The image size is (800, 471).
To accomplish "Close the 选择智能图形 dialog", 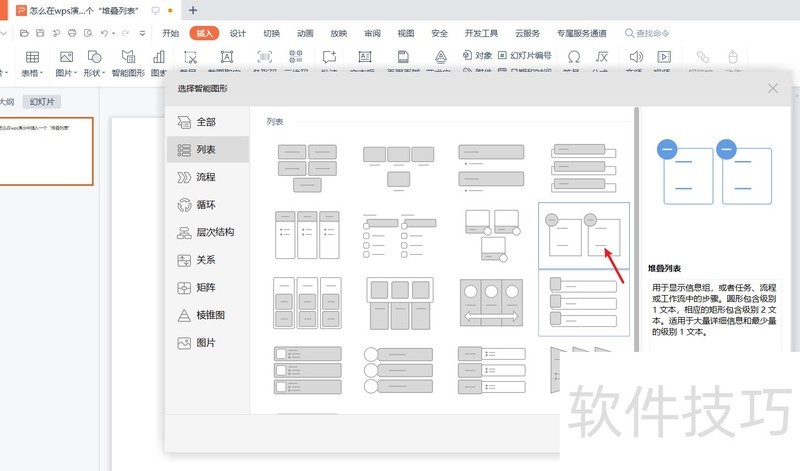I will (773, 88).
